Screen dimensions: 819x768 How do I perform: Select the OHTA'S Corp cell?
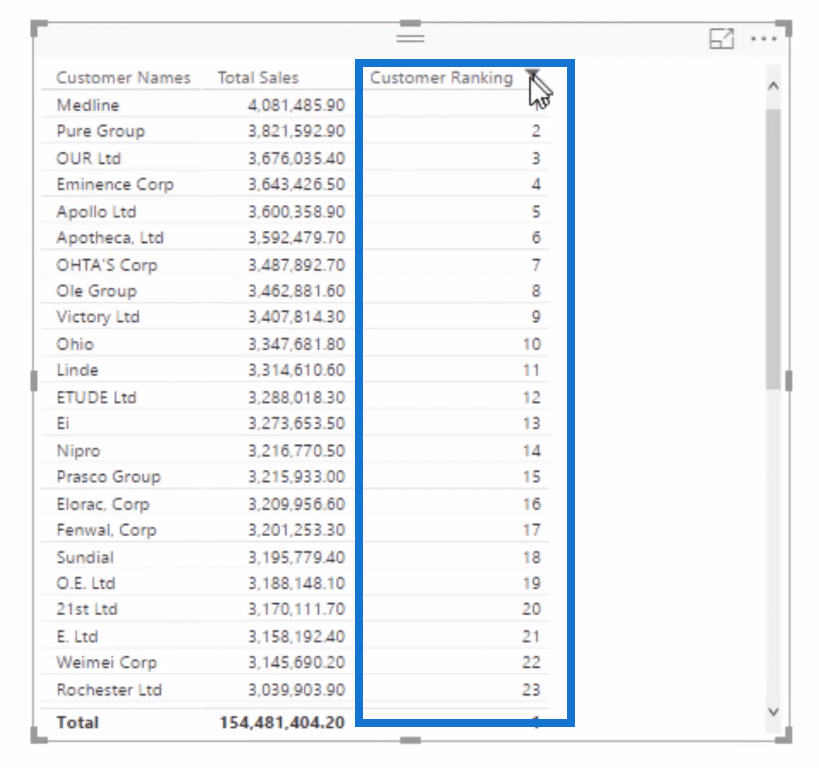(x=107, y=265)
